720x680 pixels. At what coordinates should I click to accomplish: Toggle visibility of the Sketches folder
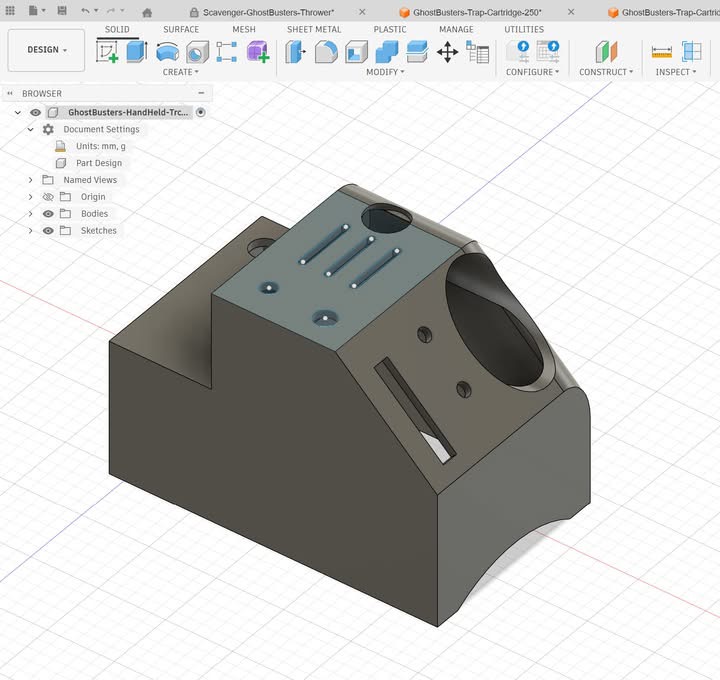coord(48,231)
